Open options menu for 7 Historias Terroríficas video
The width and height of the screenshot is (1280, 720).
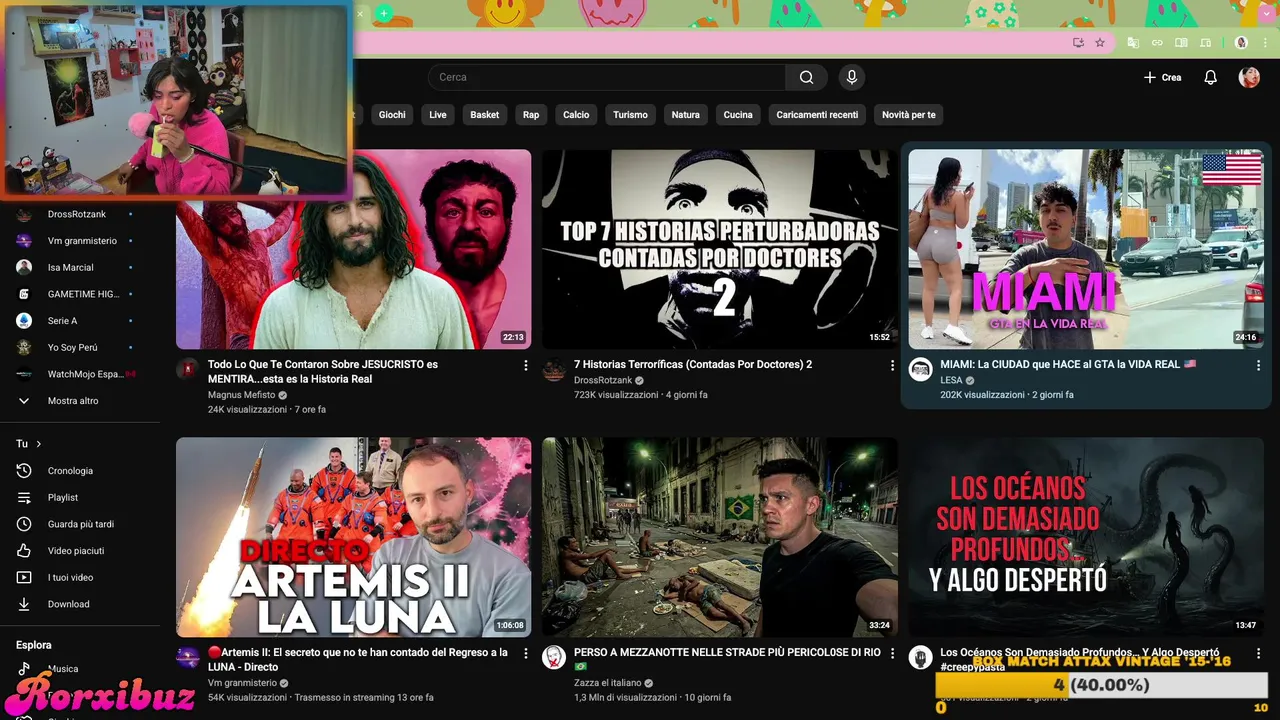(892, 366)
